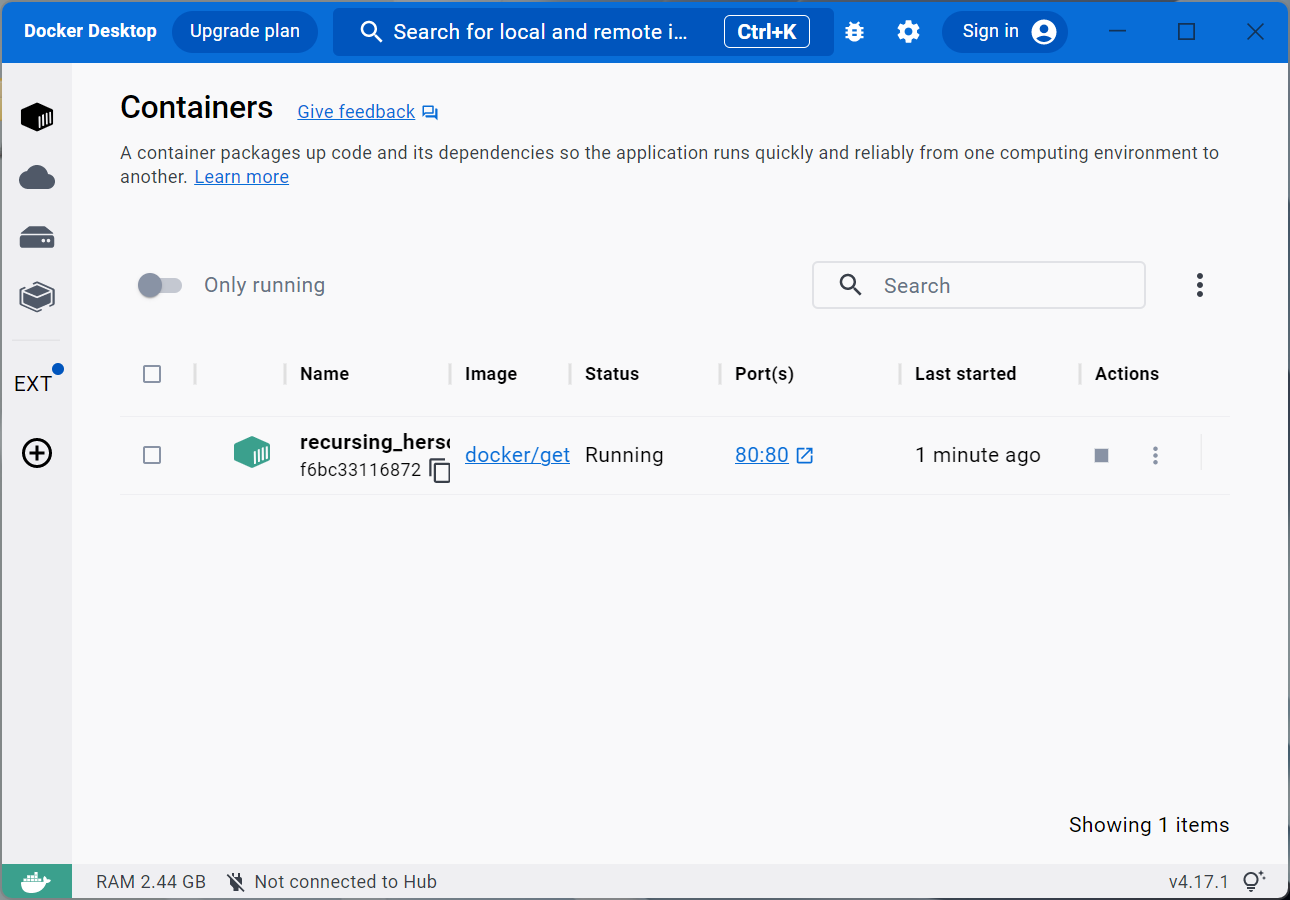Screen dimensions: 1290x900
Task: Click the Docker whale status icon
Action: 36,882
